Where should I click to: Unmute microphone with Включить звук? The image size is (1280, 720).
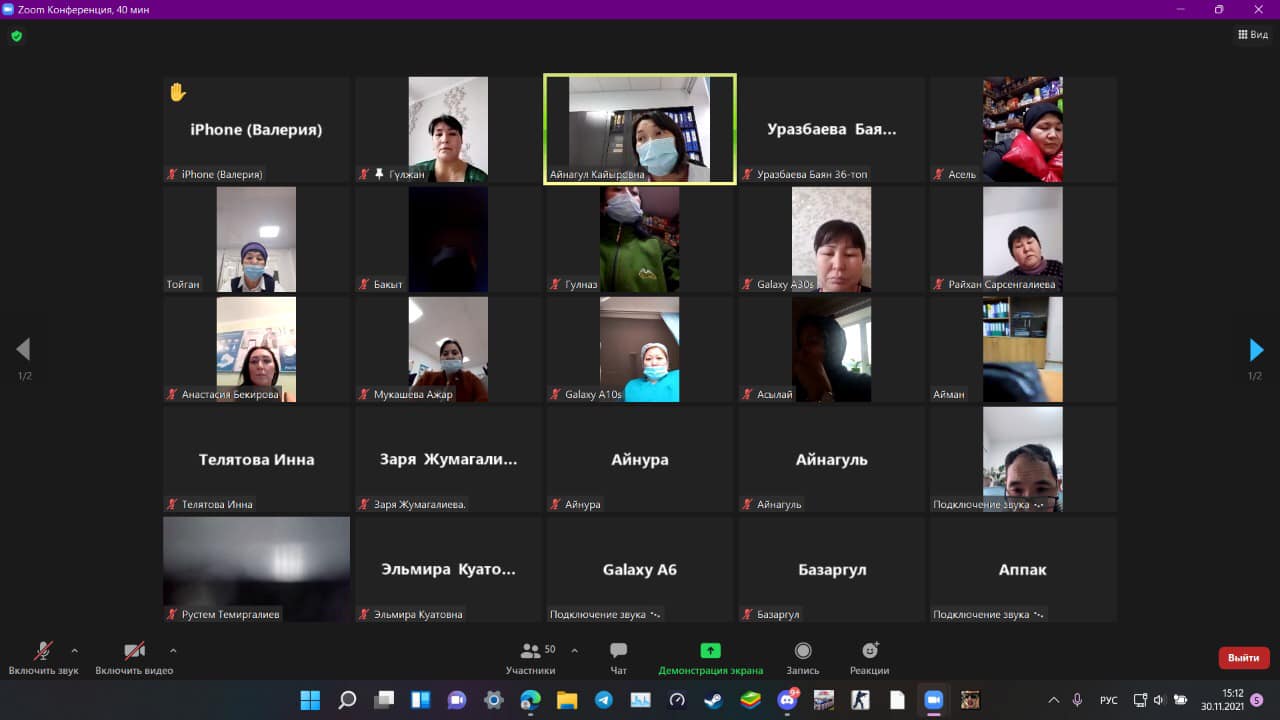point(43,657)
